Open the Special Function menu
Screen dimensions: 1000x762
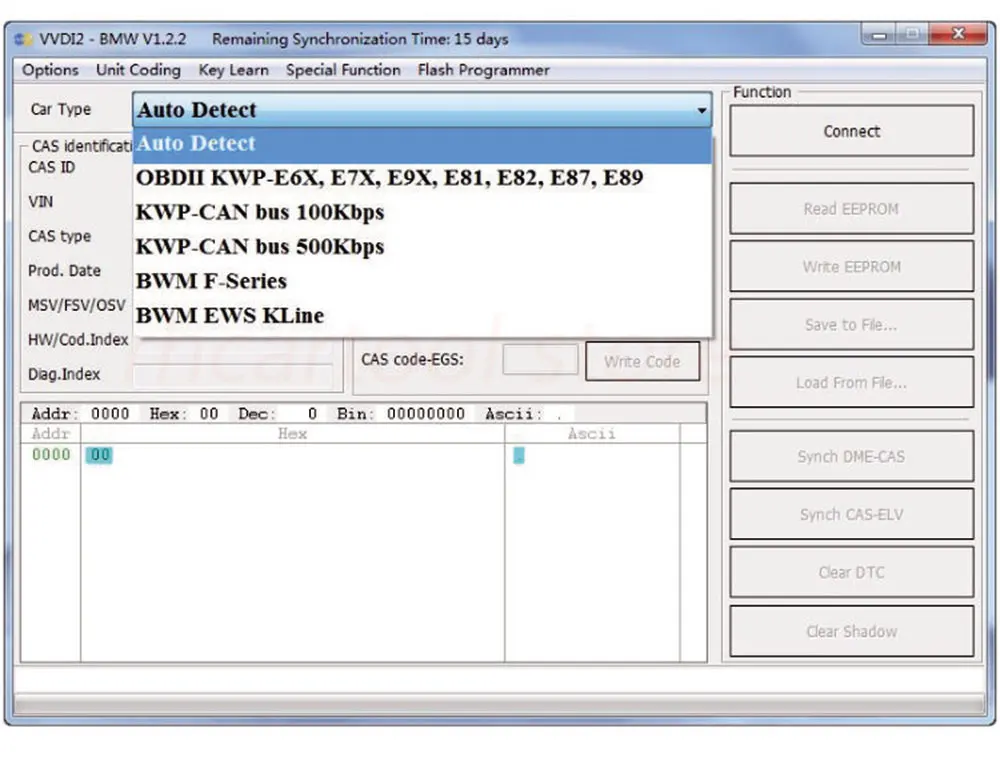coord(343,70)
